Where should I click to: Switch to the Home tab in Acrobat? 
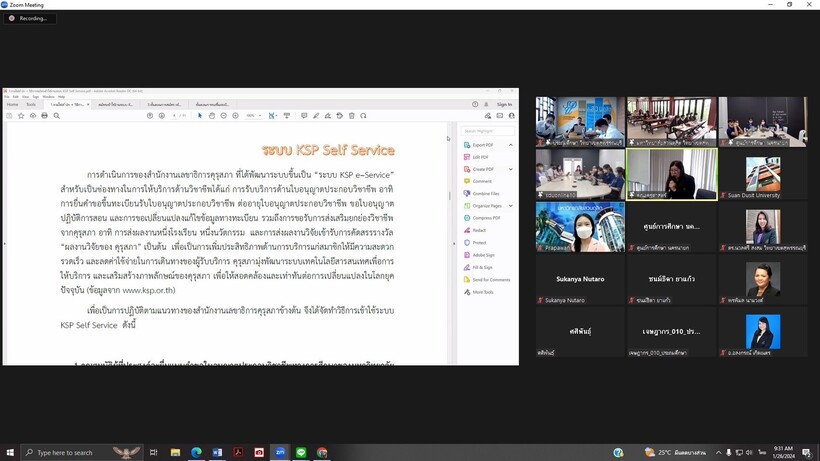click(x=13, y=105)
